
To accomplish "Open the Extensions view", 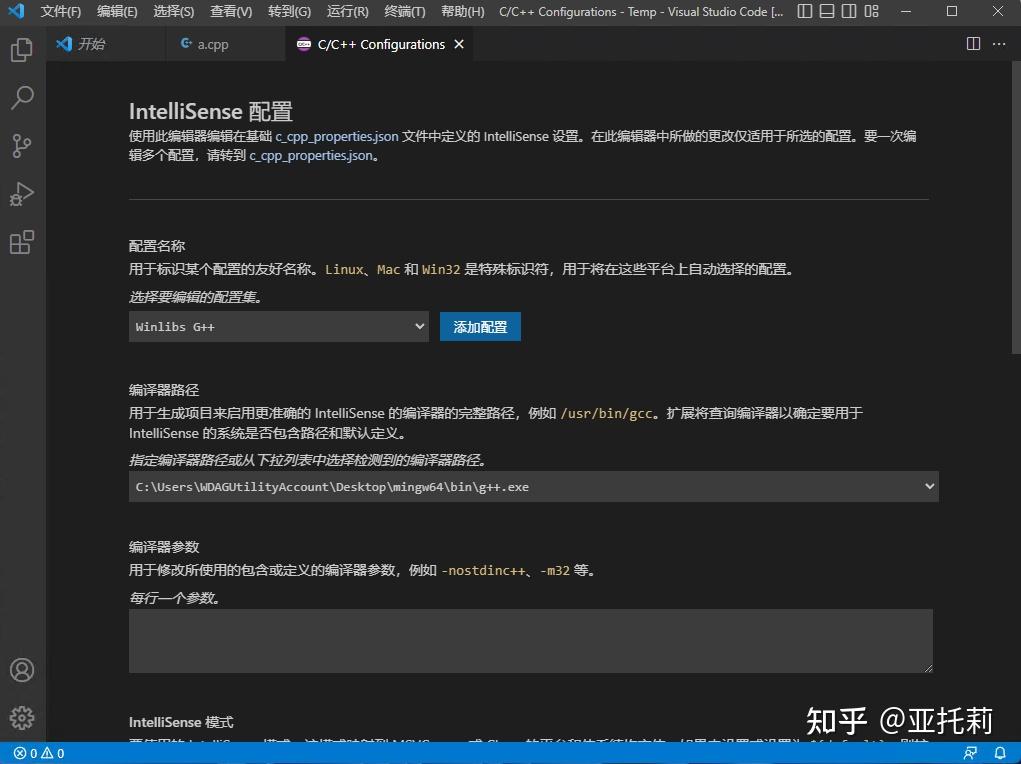I will (x=22, y=242).
